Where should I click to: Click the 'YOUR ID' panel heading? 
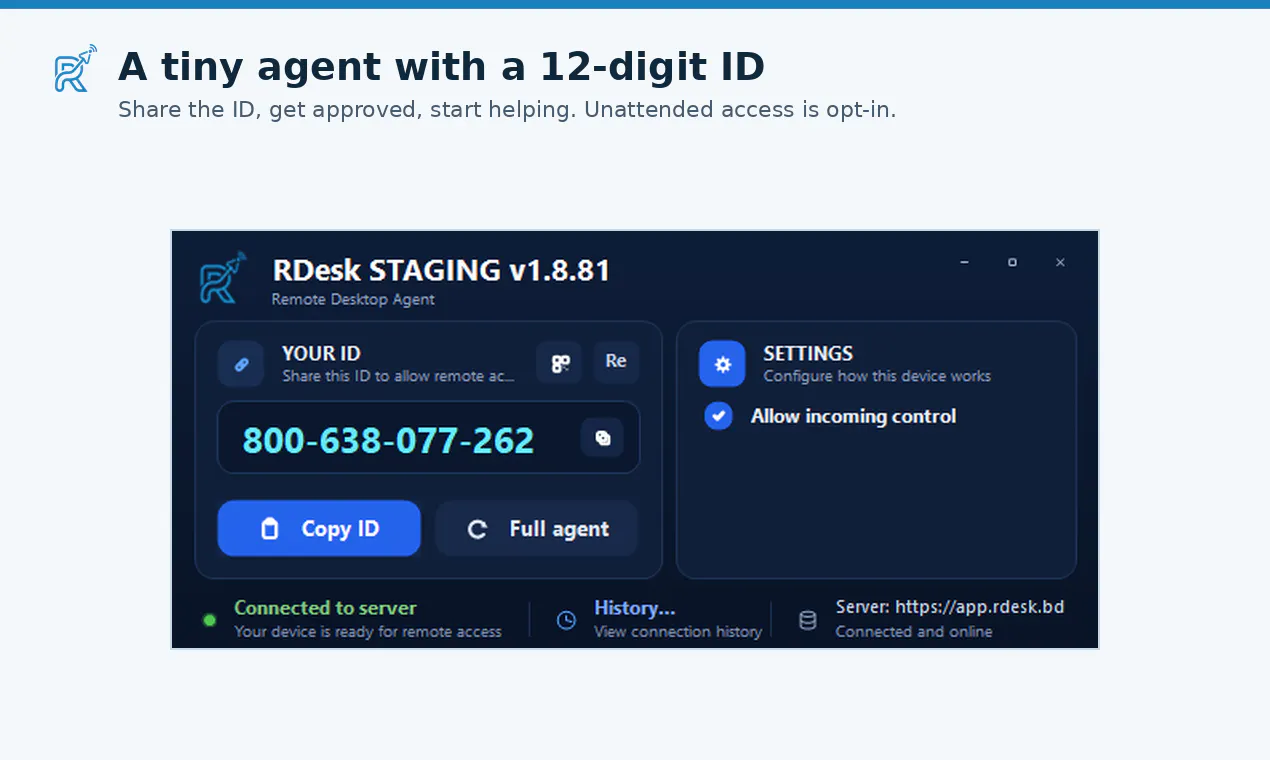321,353
